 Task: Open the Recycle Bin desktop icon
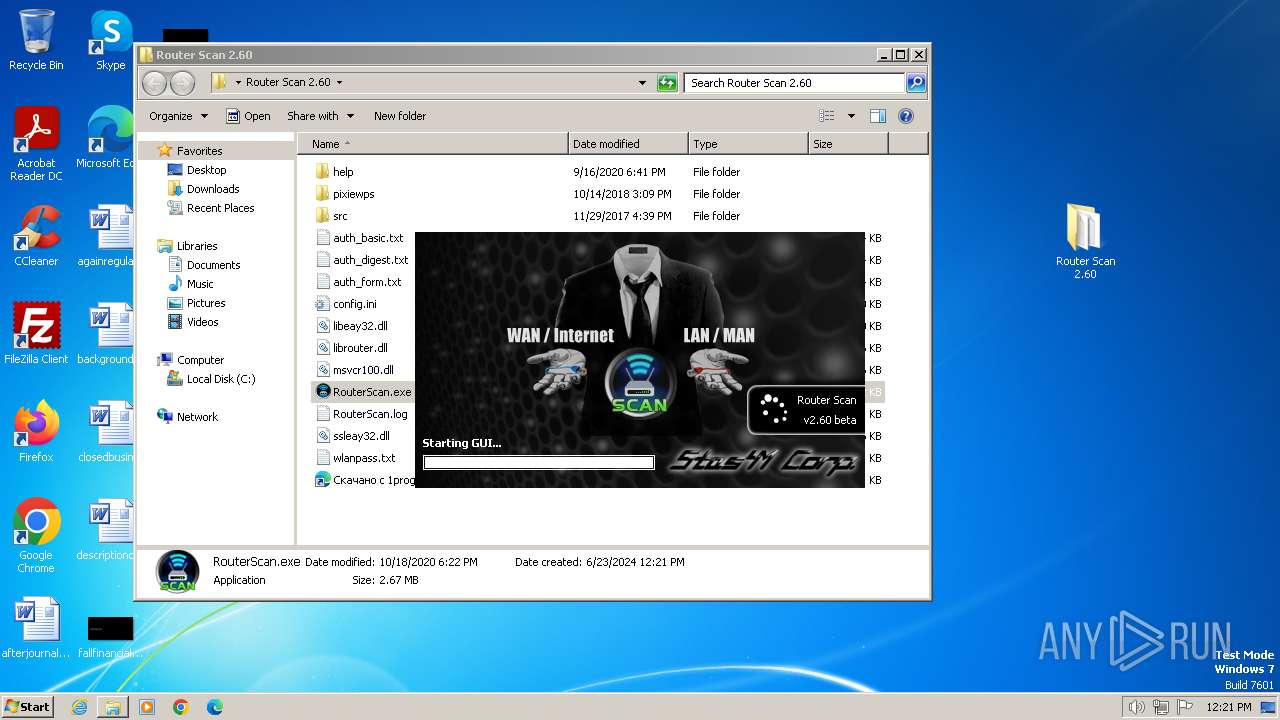pos(36,40)
